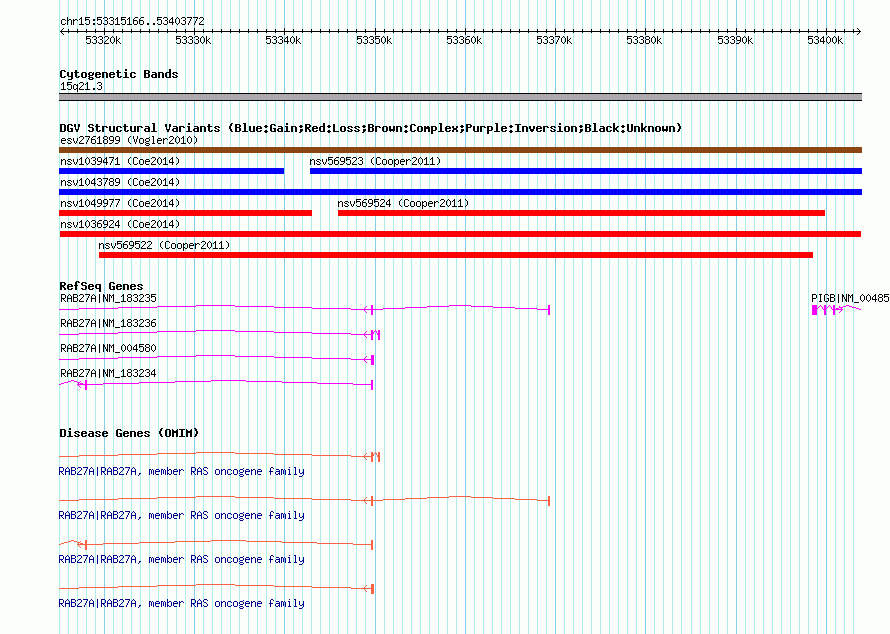The image size is (890, 634).
Task: Click the 53370k ruler tick label
Action: [x=555, y=41]
